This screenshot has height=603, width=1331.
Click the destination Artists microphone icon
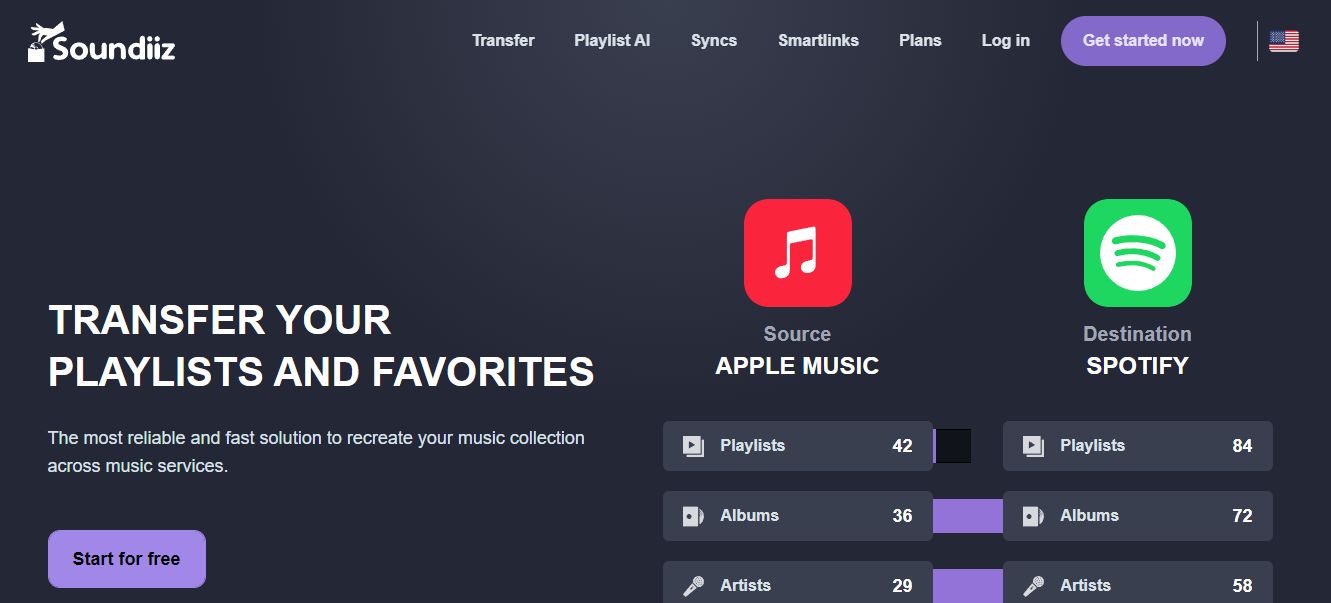tap(1033, 586)
